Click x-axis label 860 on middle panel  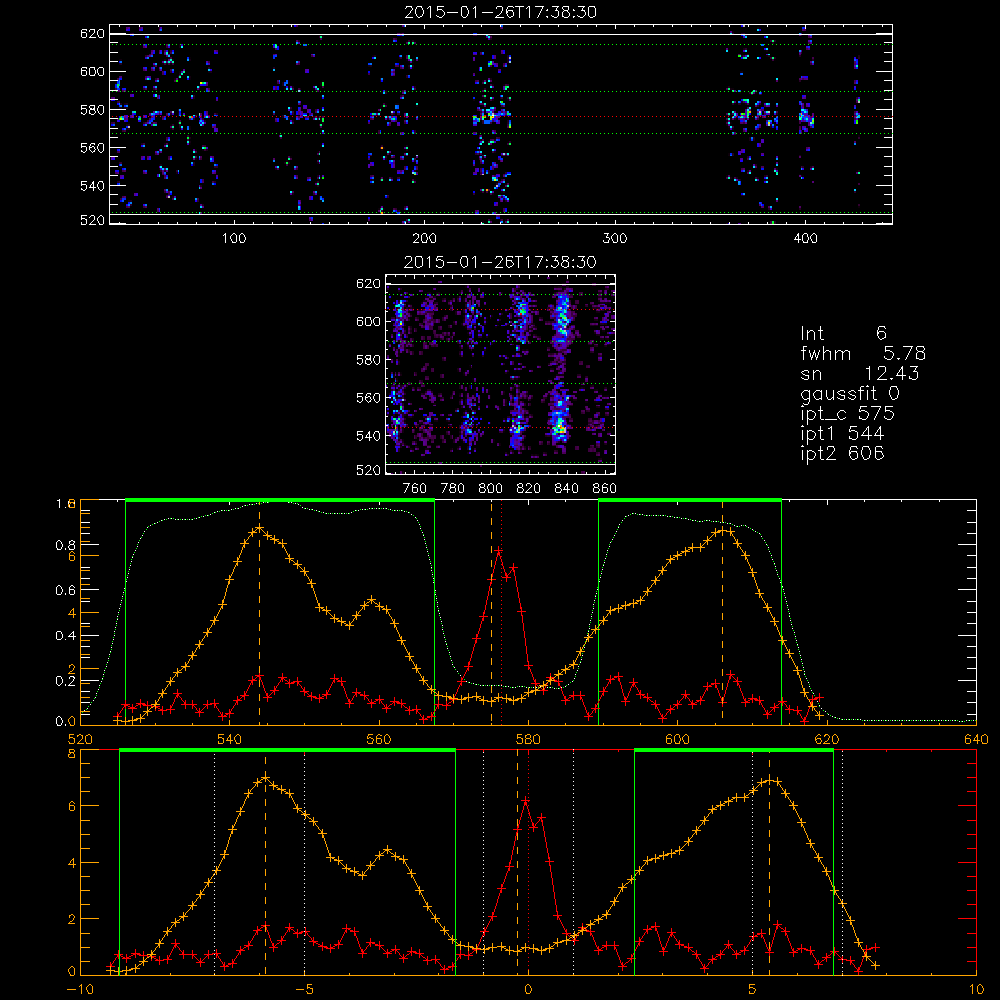(605, 489)
